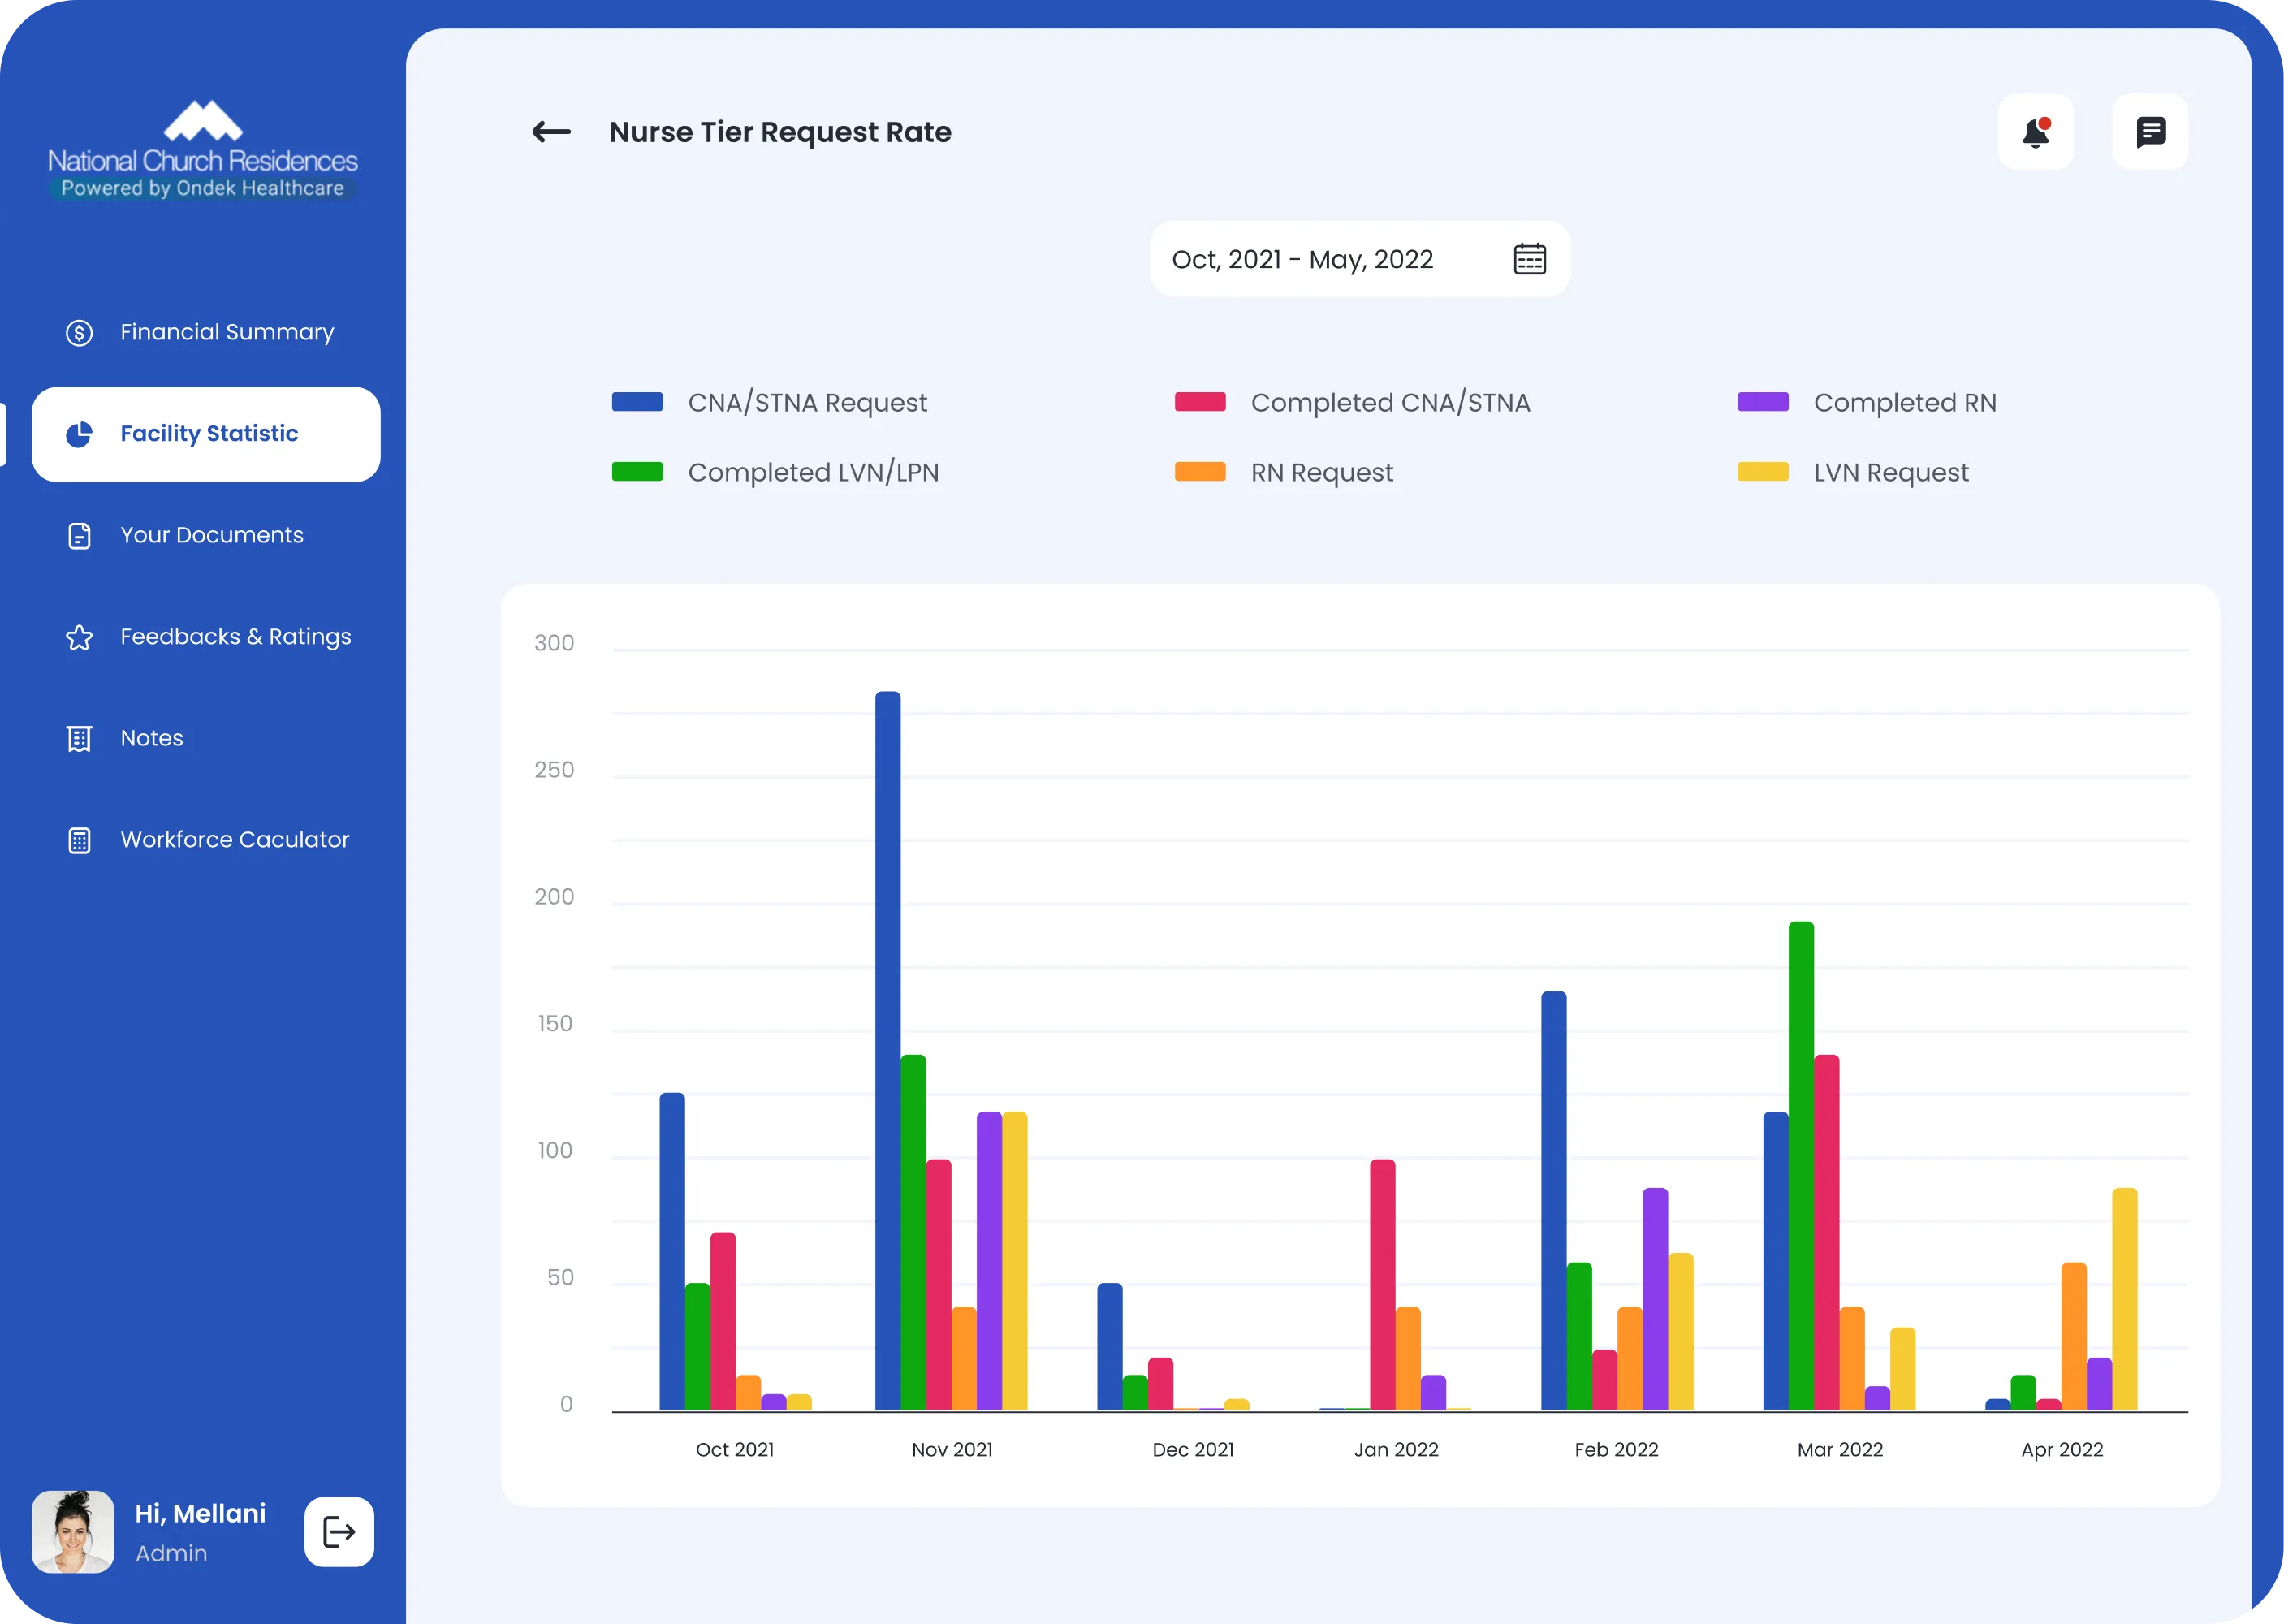Open the Oct, 2021 - May, 2022 date range

[x=1359, y=259]
